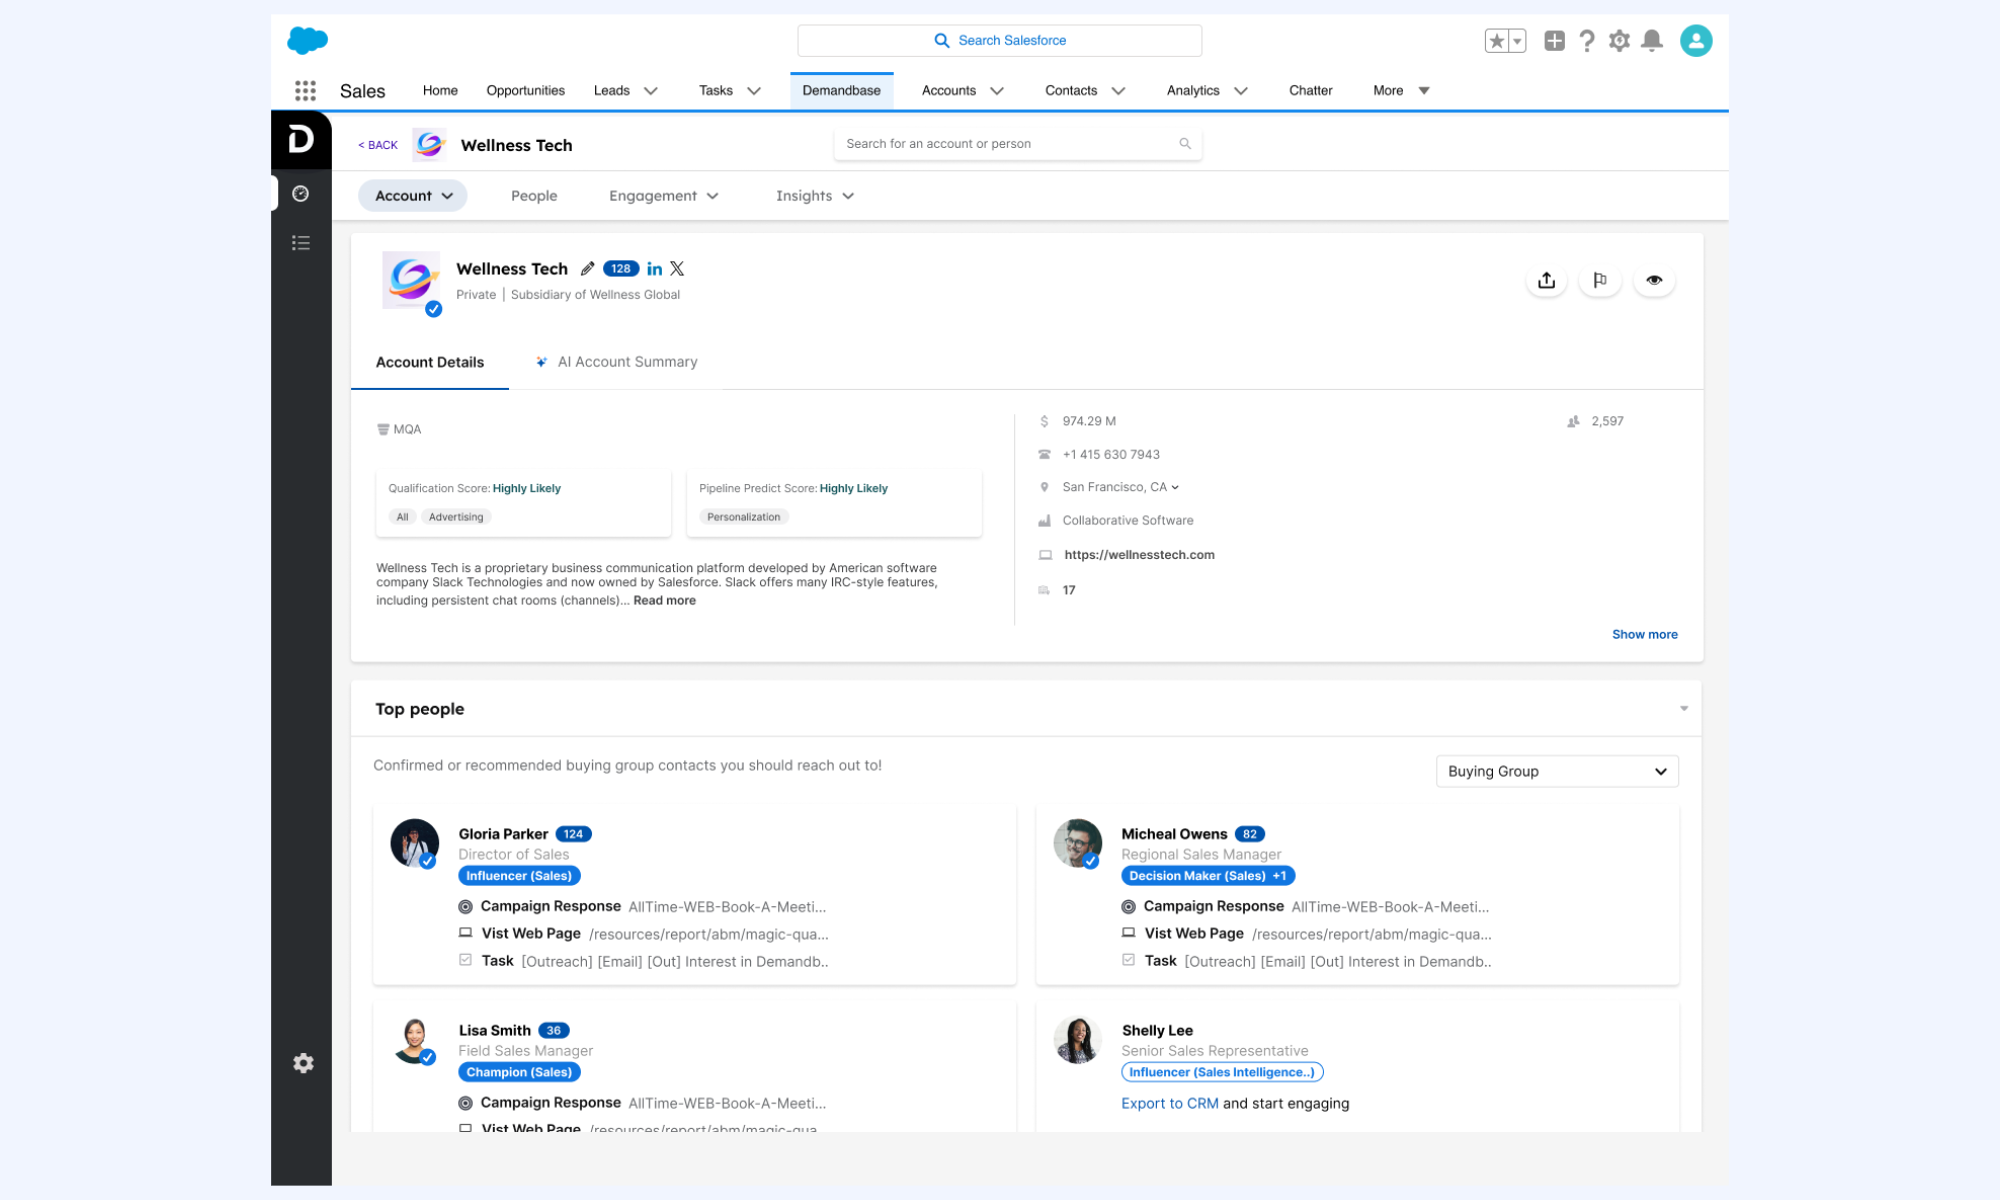Expand the San Francisco, CA location chevron
Image resolution: width=2000 pixels, height=1200 pixels.
[x=1175, y=488]
